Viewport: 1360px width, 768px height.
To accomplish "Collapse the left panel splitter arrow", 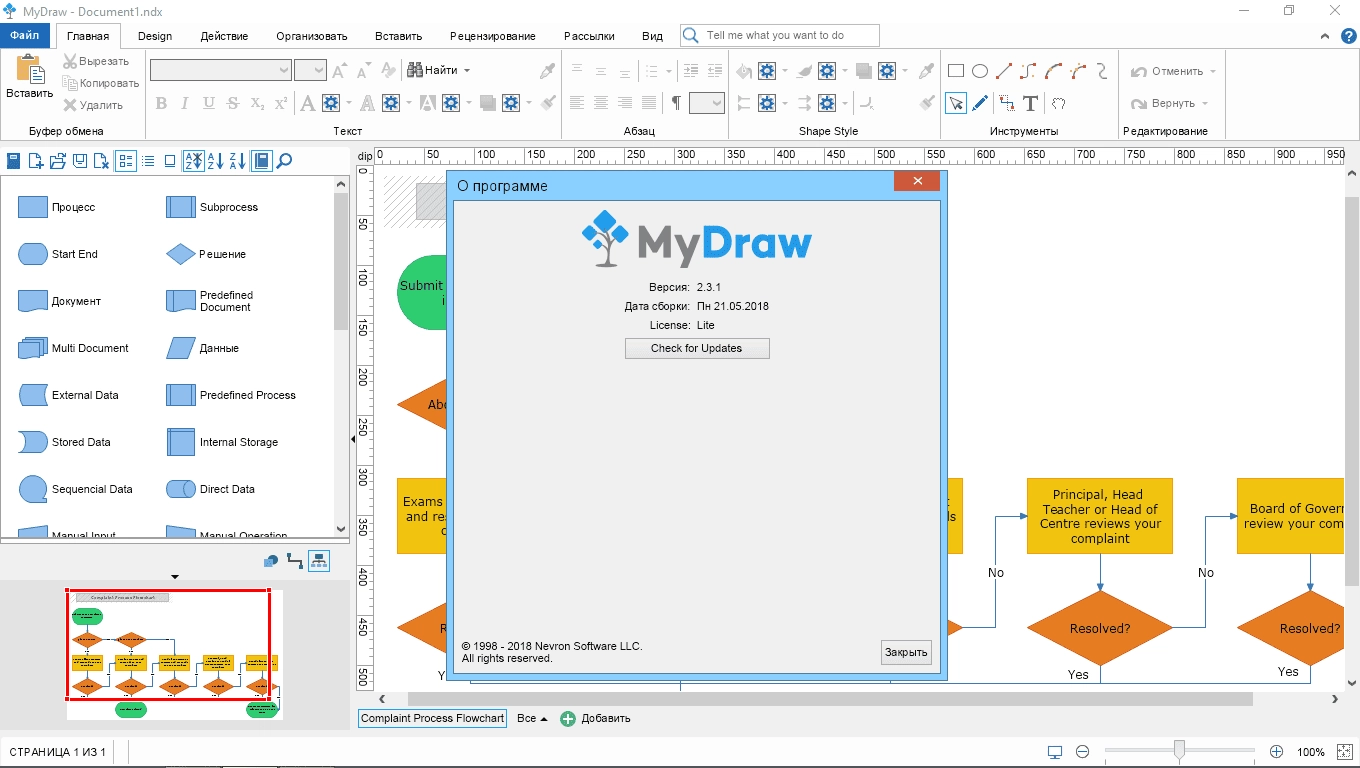I will 353,439.
